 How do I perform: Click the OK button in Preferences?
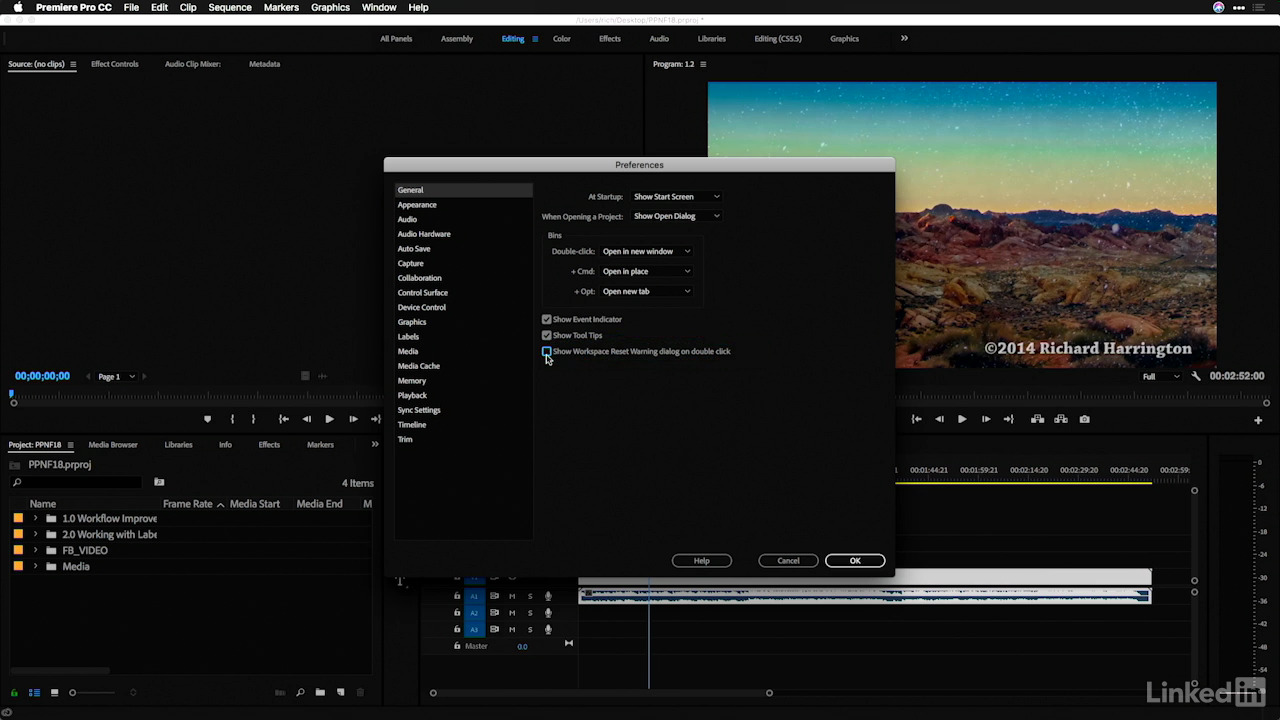tap(855, 560)
